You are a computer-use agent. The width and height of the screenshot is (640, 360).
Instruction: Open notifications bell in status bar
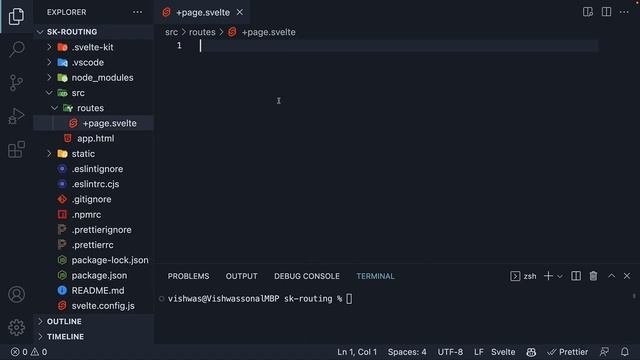pos(624,352)
